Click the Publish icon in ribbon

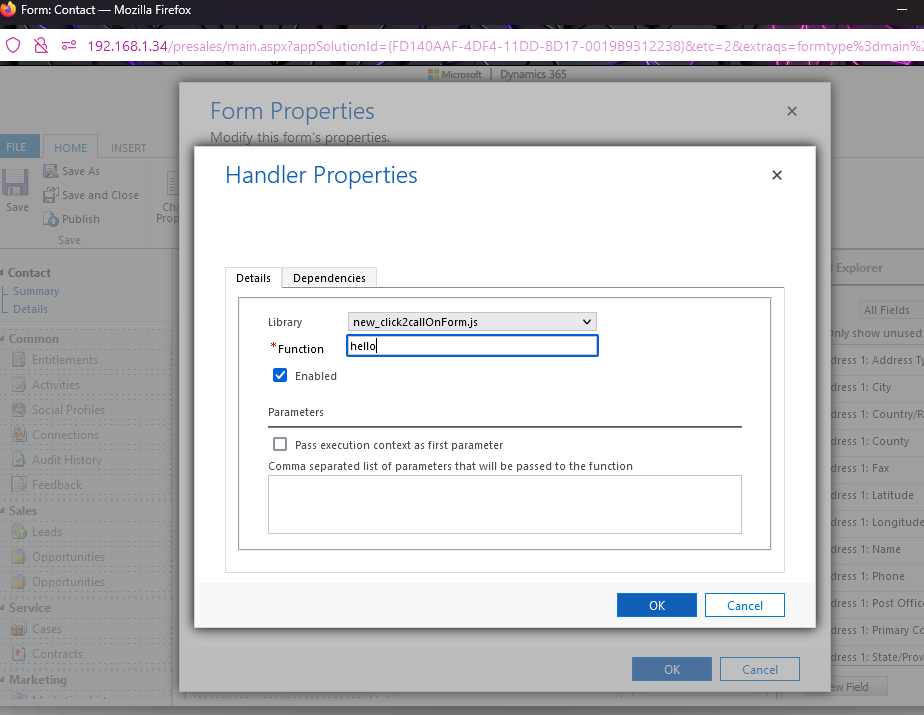point(52,219)
